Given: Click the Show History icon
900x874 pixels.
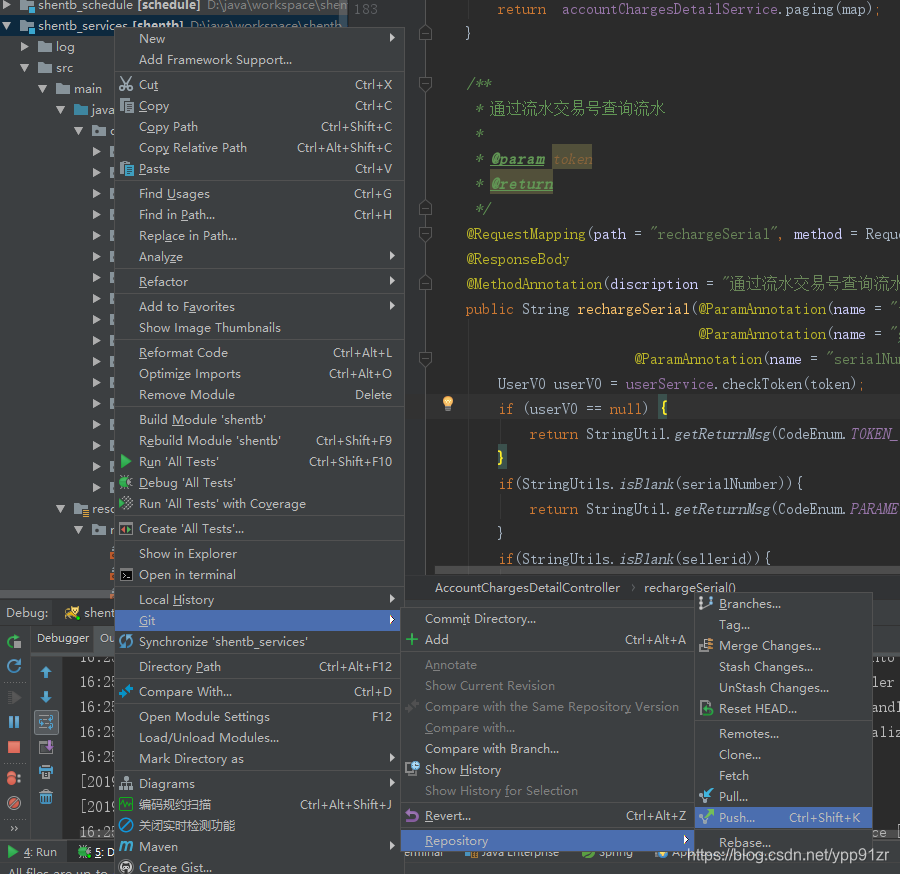Looking at the screenshot, I should pos(412,769).
